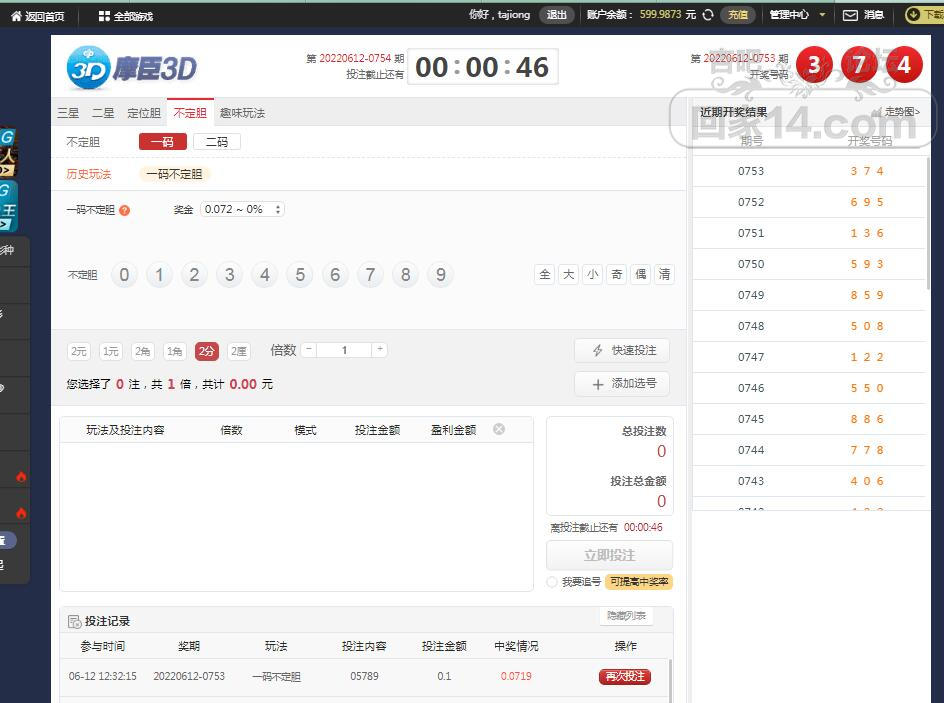Image resolution: width=944 pixels, height=703 pixels.
Task: Click the help icon beside 一码不定胆
Action: pyautogui.click(x=125, y=211)
